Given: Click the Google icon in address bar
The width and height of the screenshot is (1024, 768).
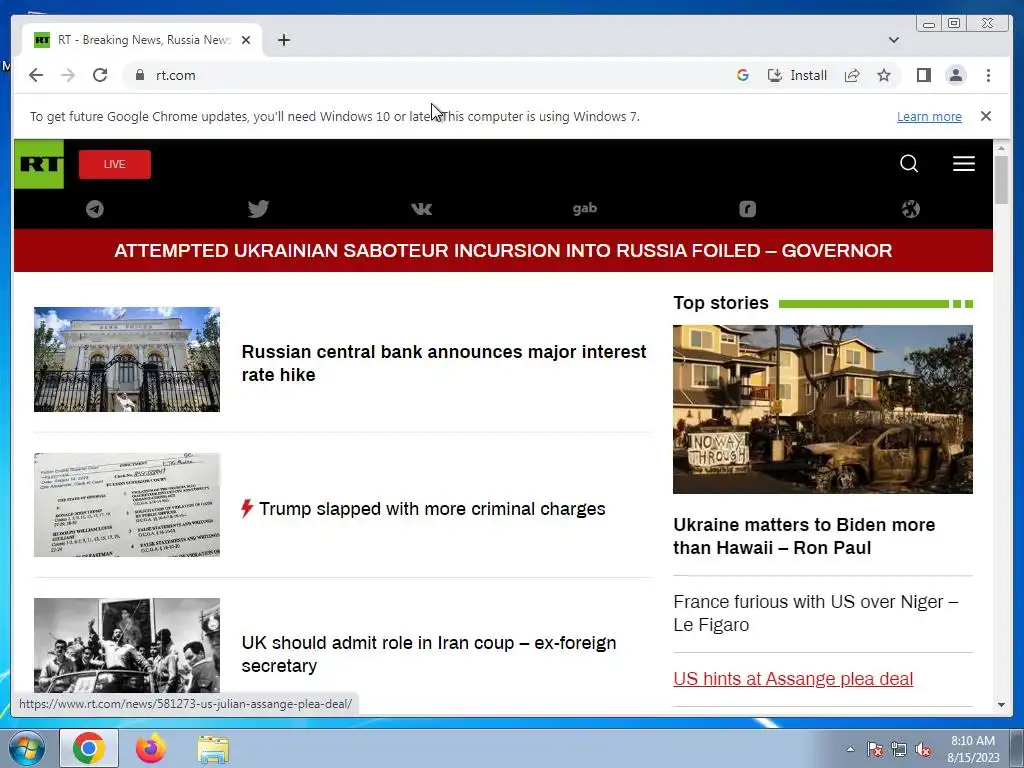Looking at the screenshot, I should (x=743, y=75).
